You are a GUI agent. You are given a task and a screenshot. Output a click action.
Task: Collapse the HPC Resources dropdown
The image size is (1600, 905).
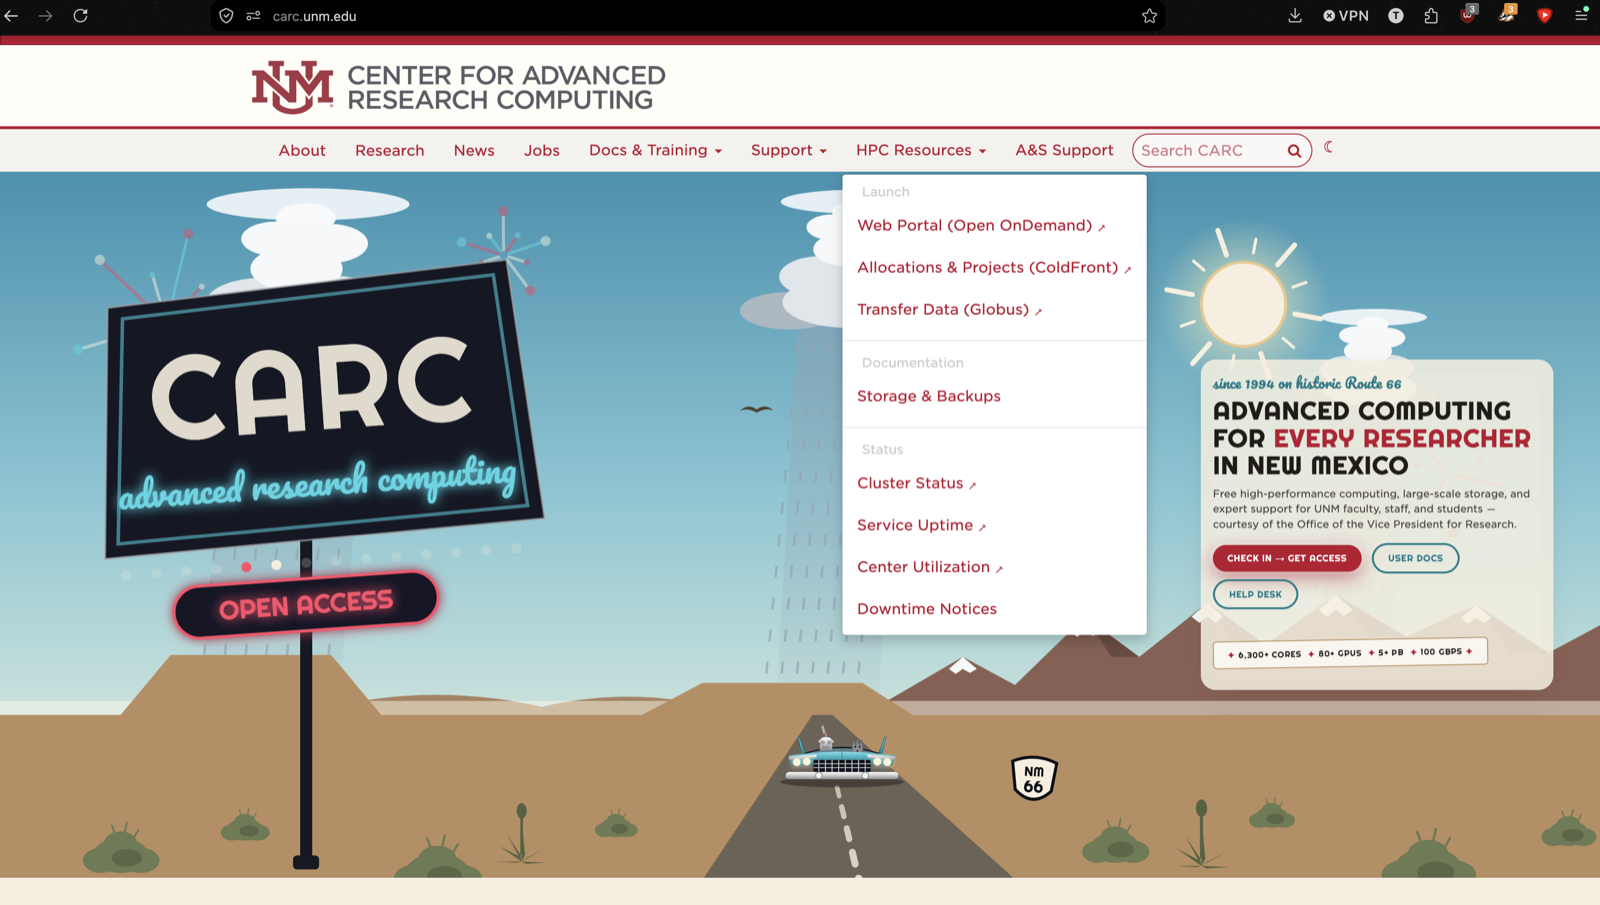pyautogui.click(x=921, y=150)
